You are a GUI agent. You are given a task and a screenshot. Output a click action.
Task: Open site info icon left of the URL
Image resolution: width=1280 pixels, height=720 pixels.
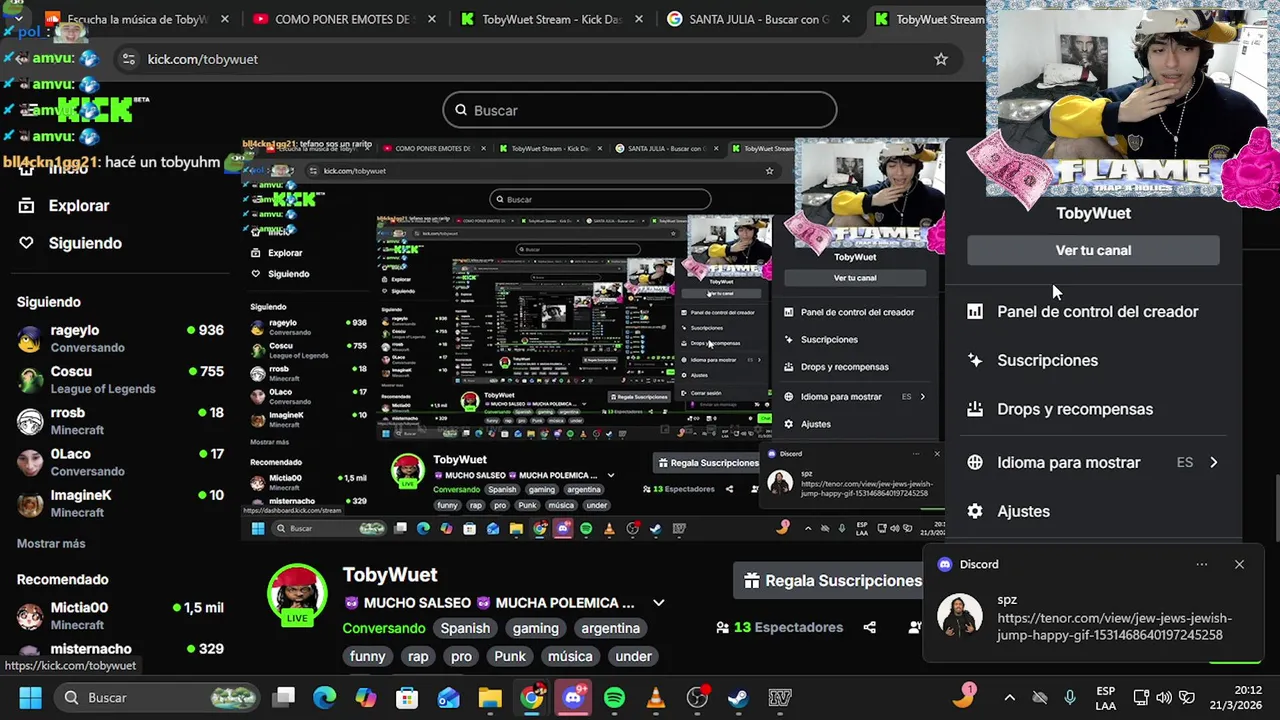(128, 59)
